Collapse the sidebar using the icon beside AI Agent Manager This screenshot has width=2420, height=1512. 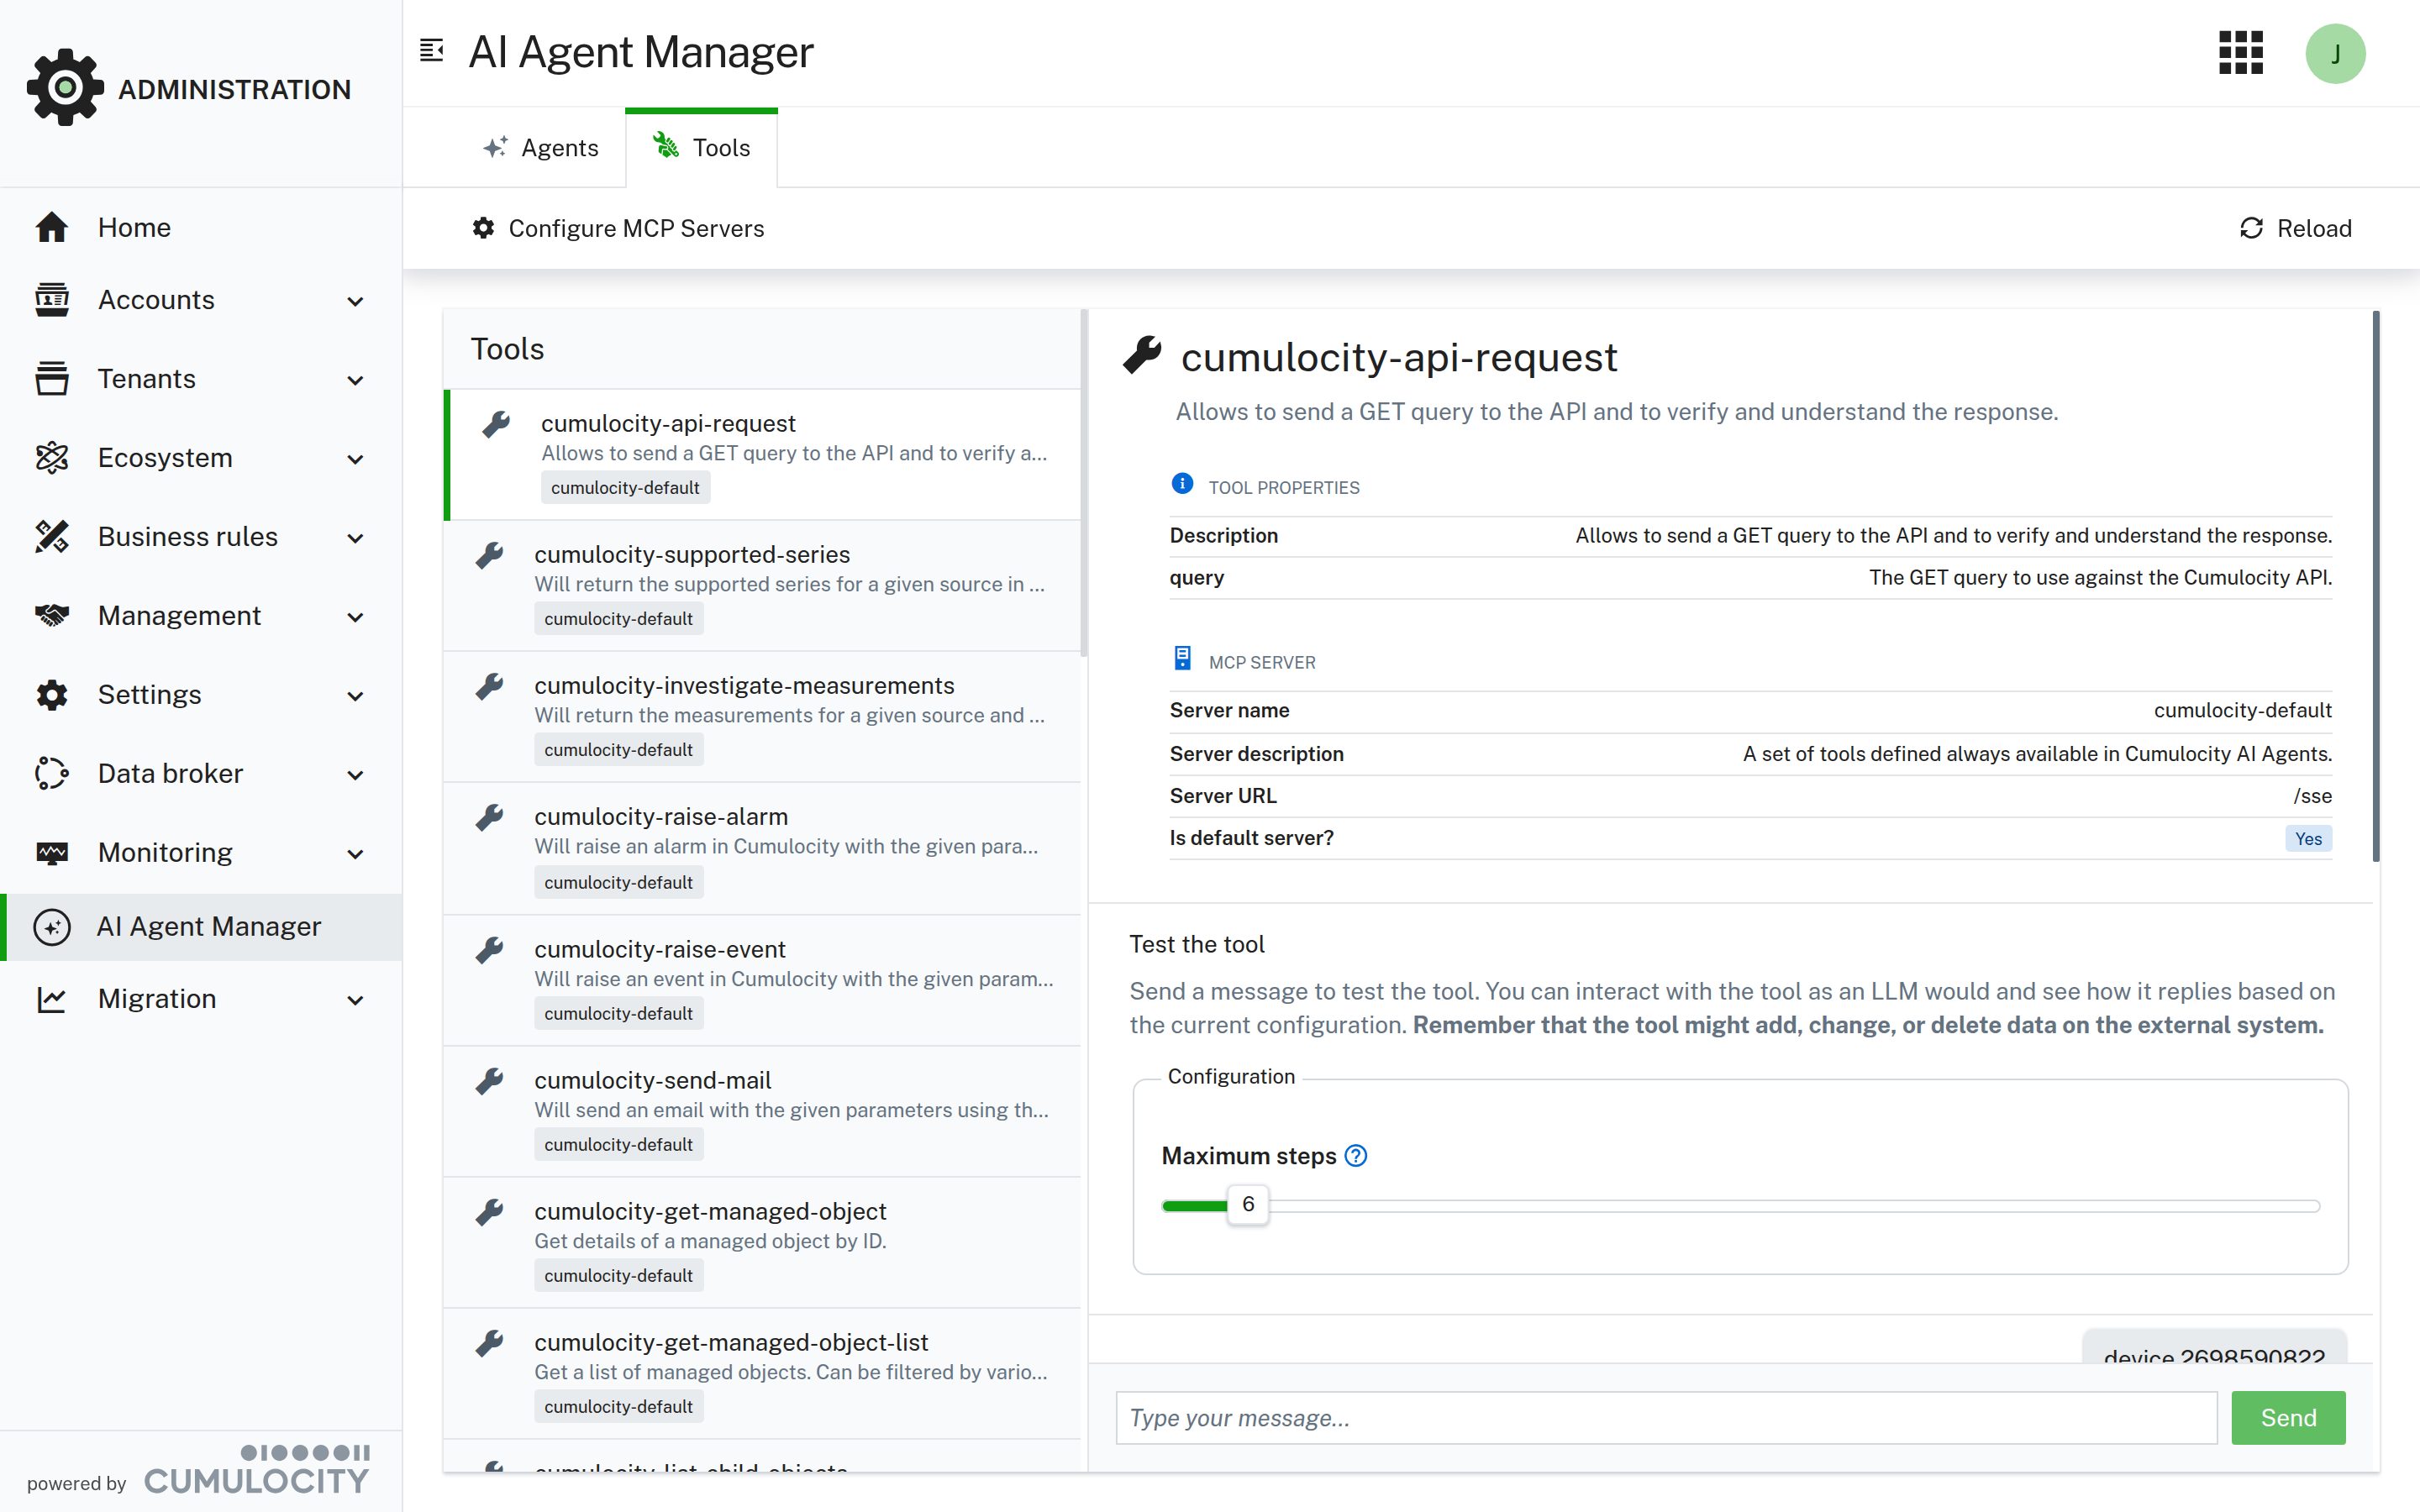[431, 50]
